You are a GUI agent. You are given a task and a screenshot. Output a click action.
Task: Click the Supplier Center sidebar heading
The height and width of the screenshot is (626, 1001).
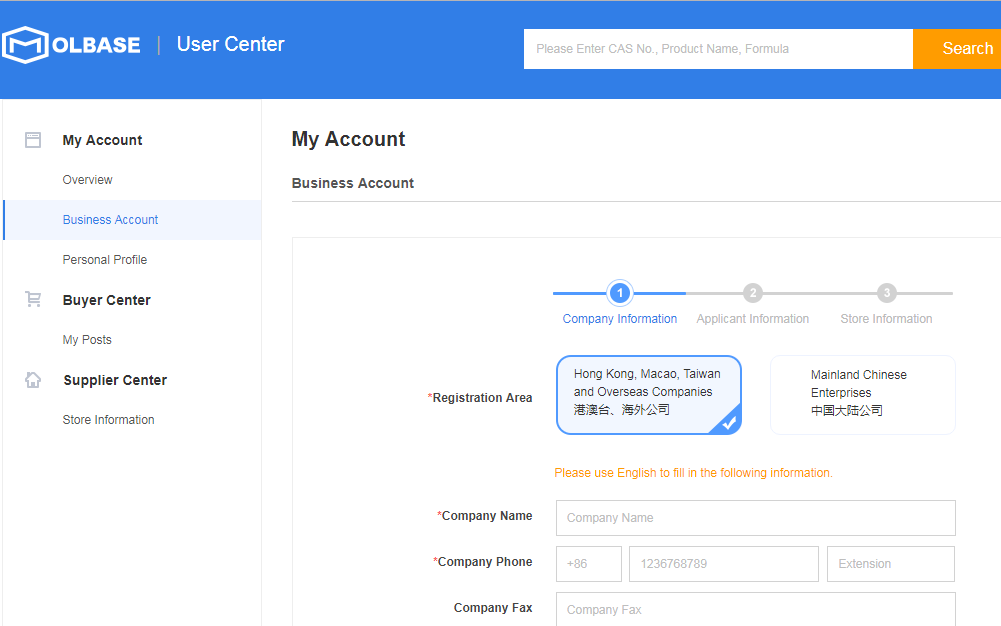(x=115, y=380)
